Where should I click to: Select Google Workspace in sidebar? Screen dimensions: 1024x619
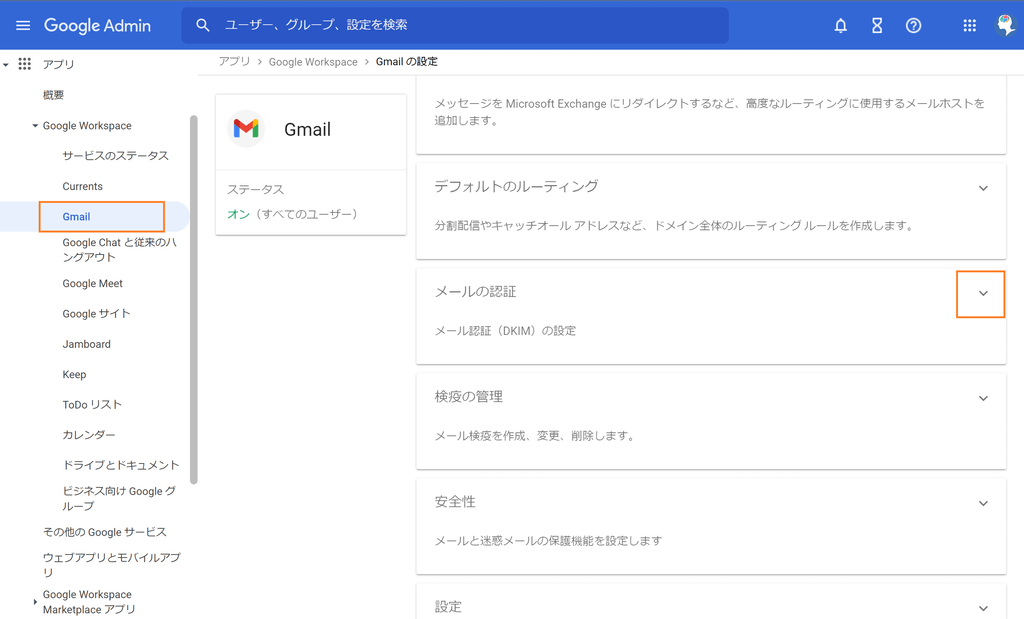[x=87, y=125]
